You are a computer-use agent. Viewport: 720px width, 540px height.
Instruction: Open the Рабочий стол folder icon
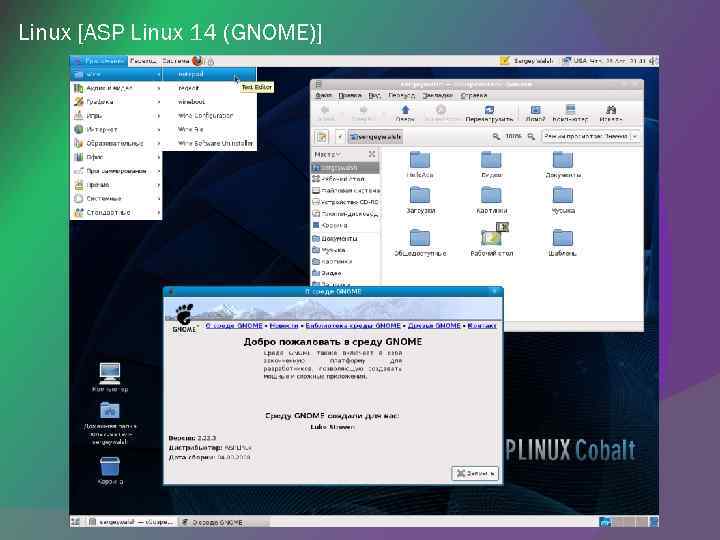(491, 240)
